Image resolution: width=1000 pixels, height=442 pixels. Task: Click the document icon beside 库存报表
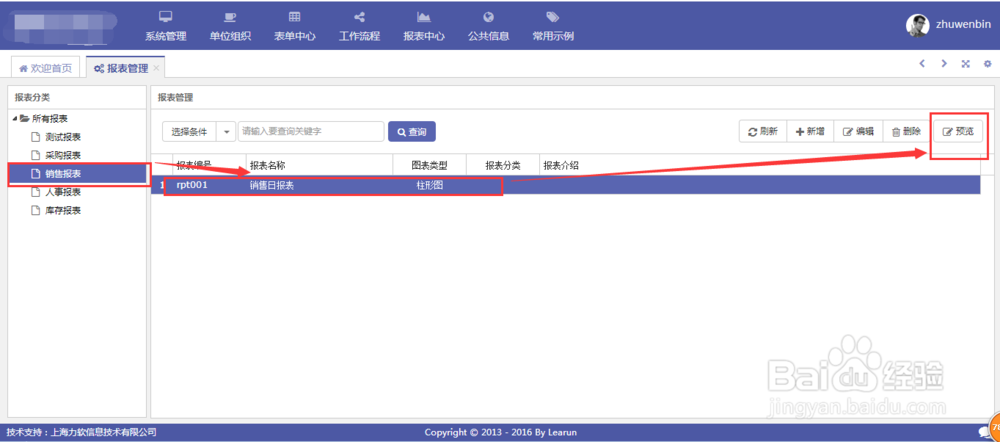pos(36,210)
